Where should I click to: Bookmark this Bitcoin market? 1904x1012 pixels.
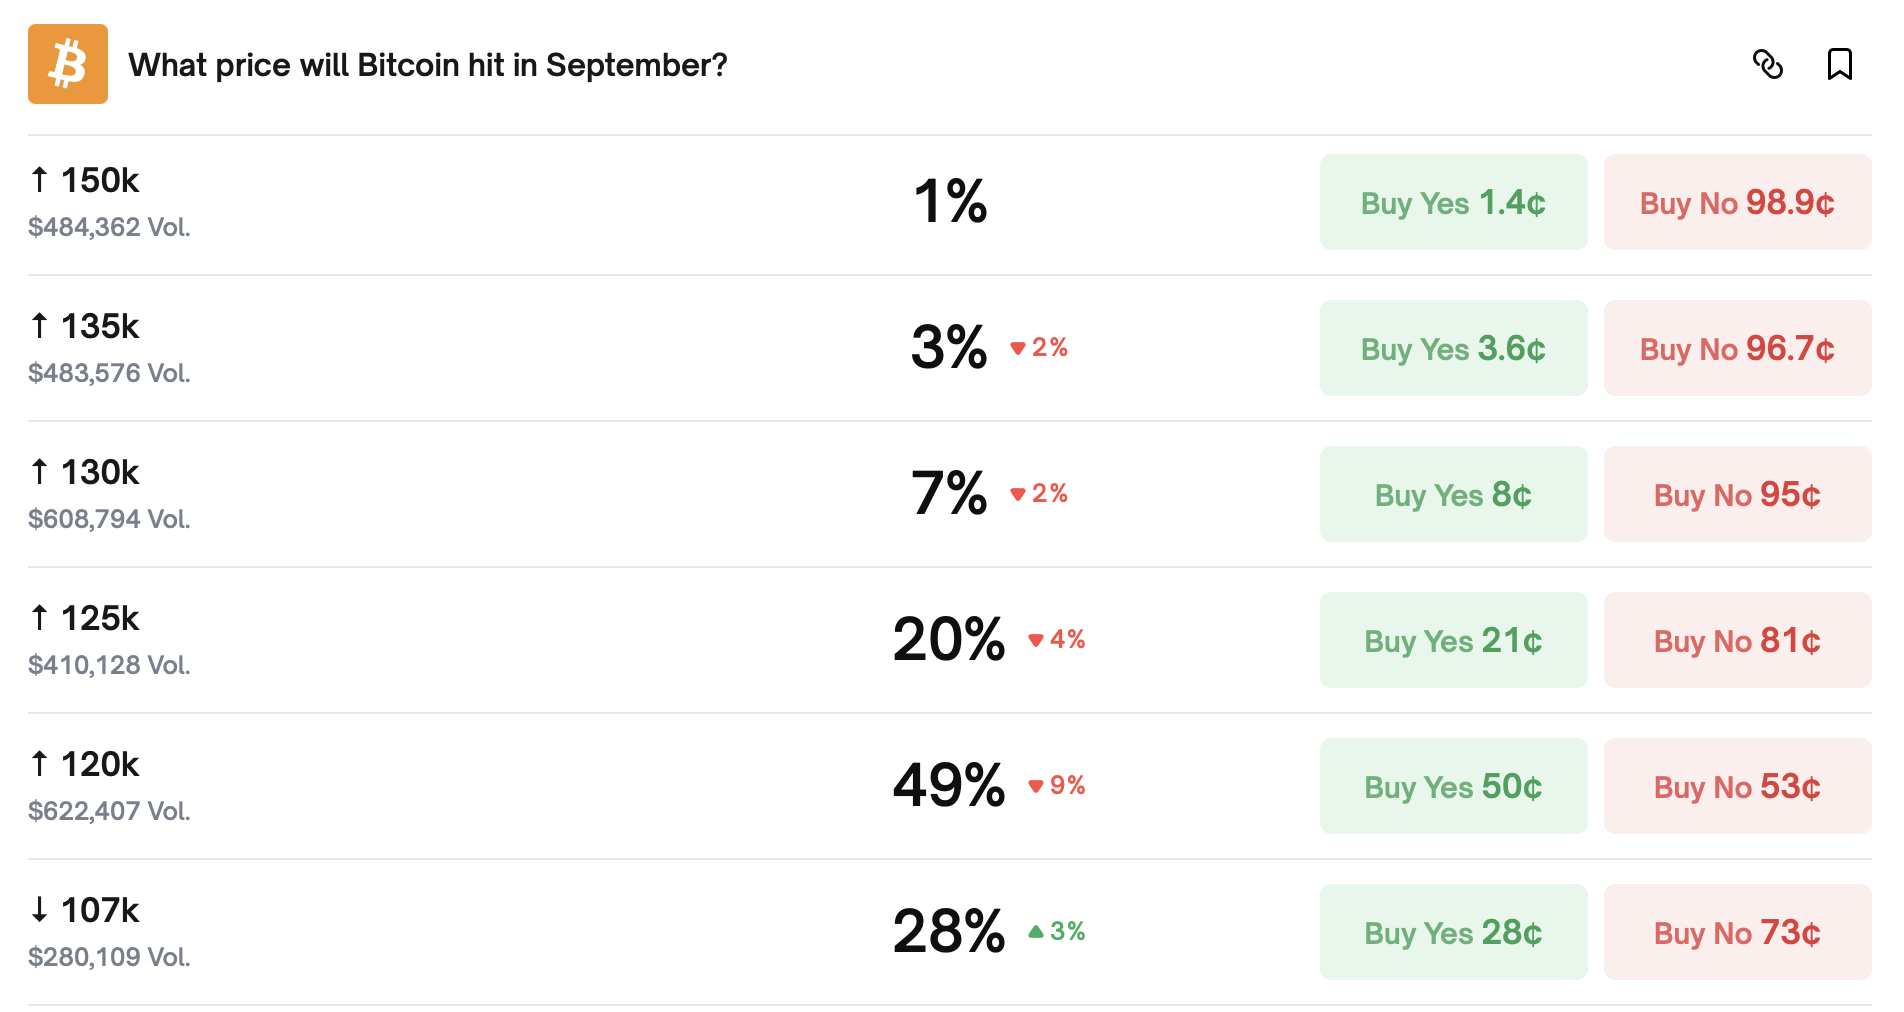pyautogui.click(x=1839, y=64)
